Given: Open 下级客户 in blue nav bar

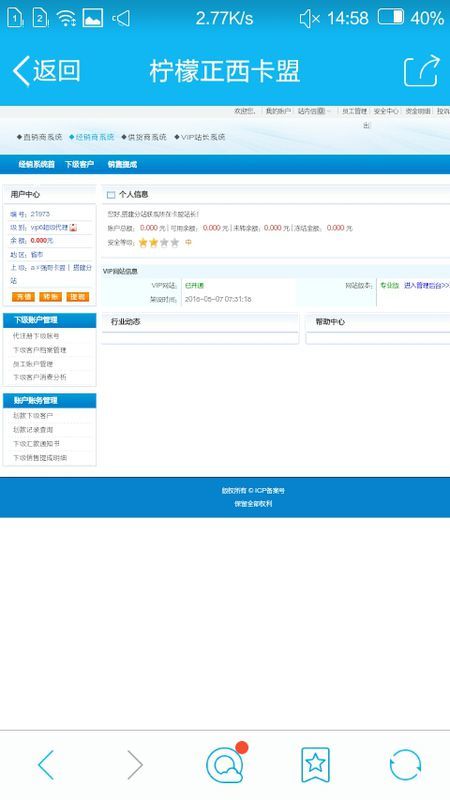Looking at the screenshot, I should point(79,164).
